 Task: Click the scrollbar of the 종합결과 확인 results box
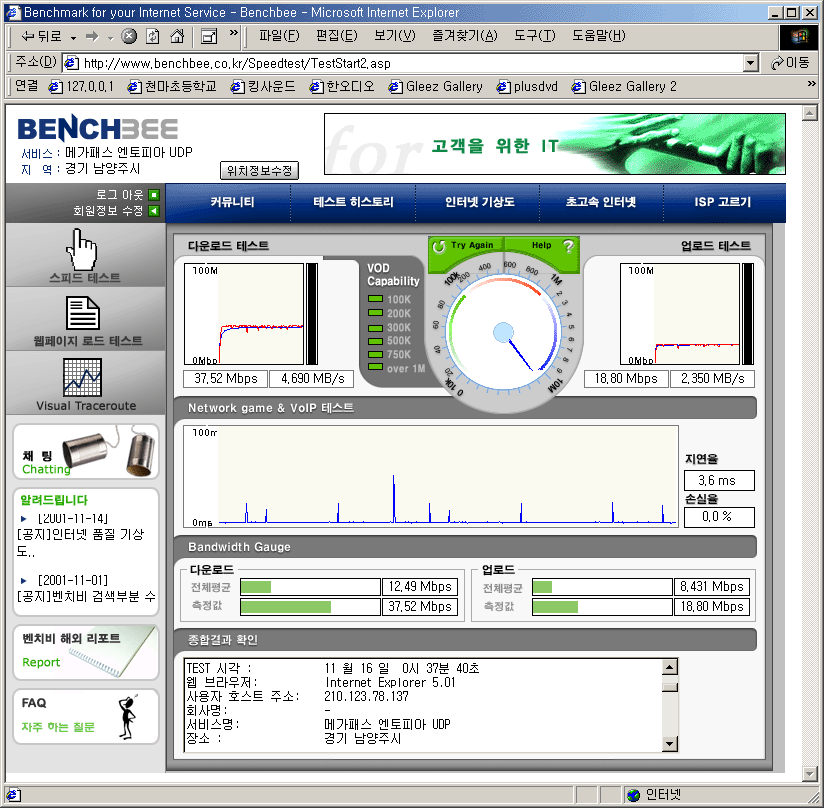click(x=672, y=705)
